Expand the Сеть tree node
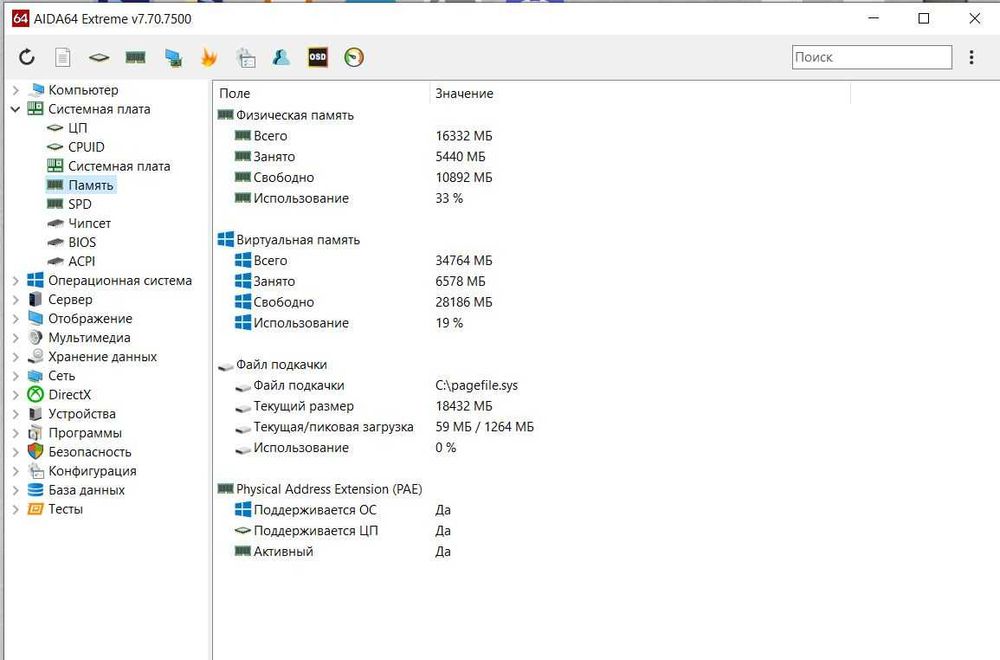Screen dimensions: 1000x660 coord(16,376)
